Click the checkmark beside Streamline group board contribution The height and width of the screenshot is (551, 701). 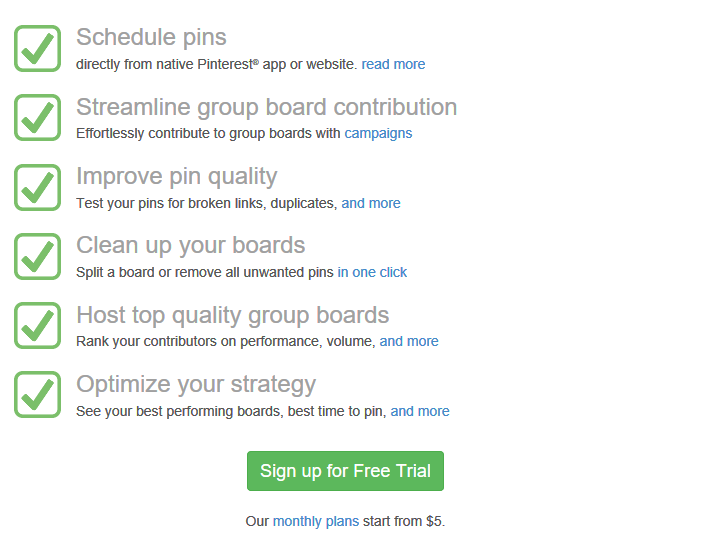click(38, 117)
